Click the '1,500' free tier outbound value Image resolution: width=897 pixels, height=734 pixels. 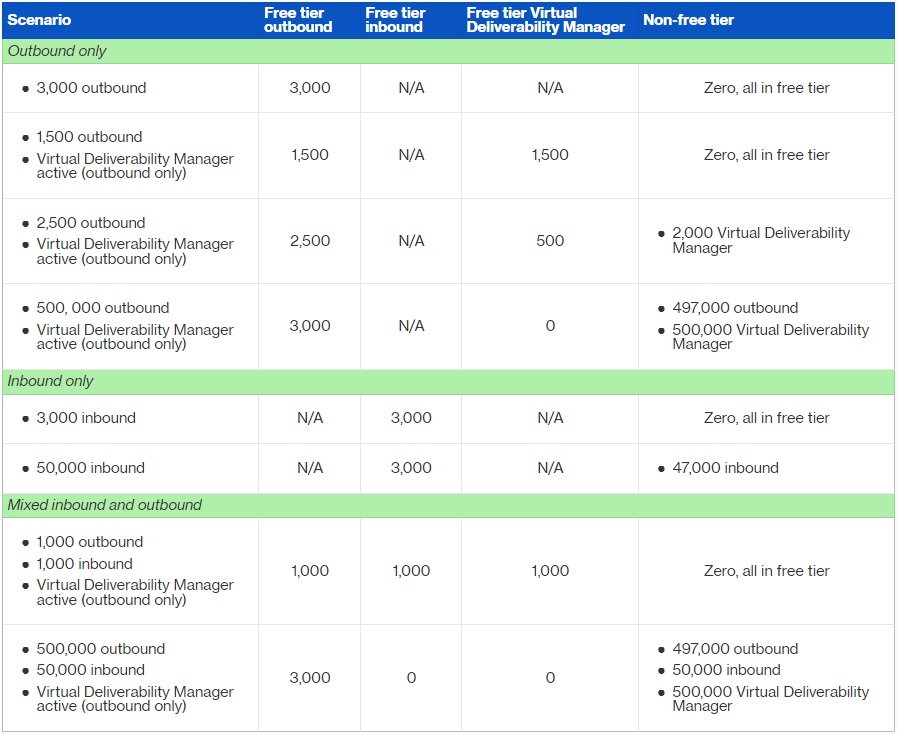click(x=310, y=155)
